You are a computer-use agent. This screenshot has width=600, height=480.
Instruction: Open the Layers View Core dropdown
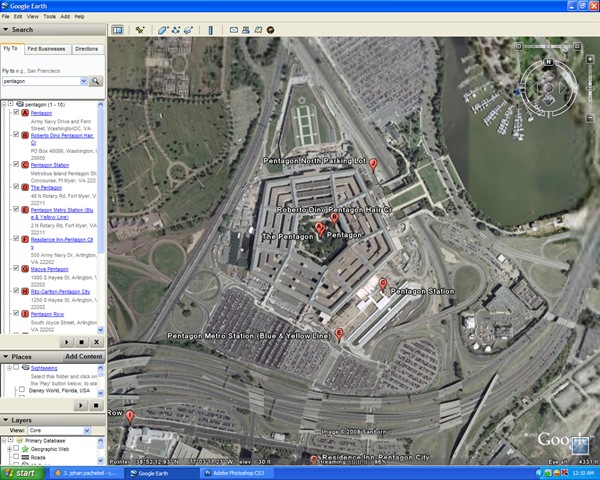[x=87, y=431]
